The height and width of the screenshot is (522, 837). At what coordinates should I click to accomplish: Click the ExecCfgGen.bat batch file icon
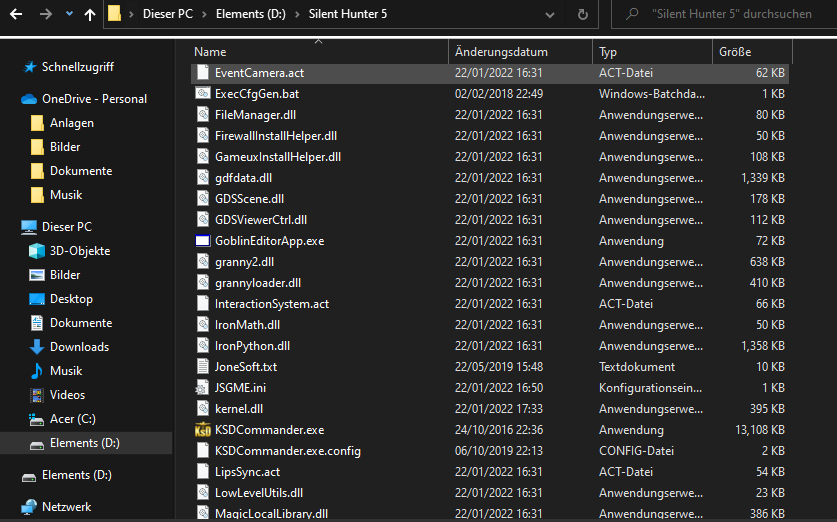pyautogui.click(x=203, y=93)
